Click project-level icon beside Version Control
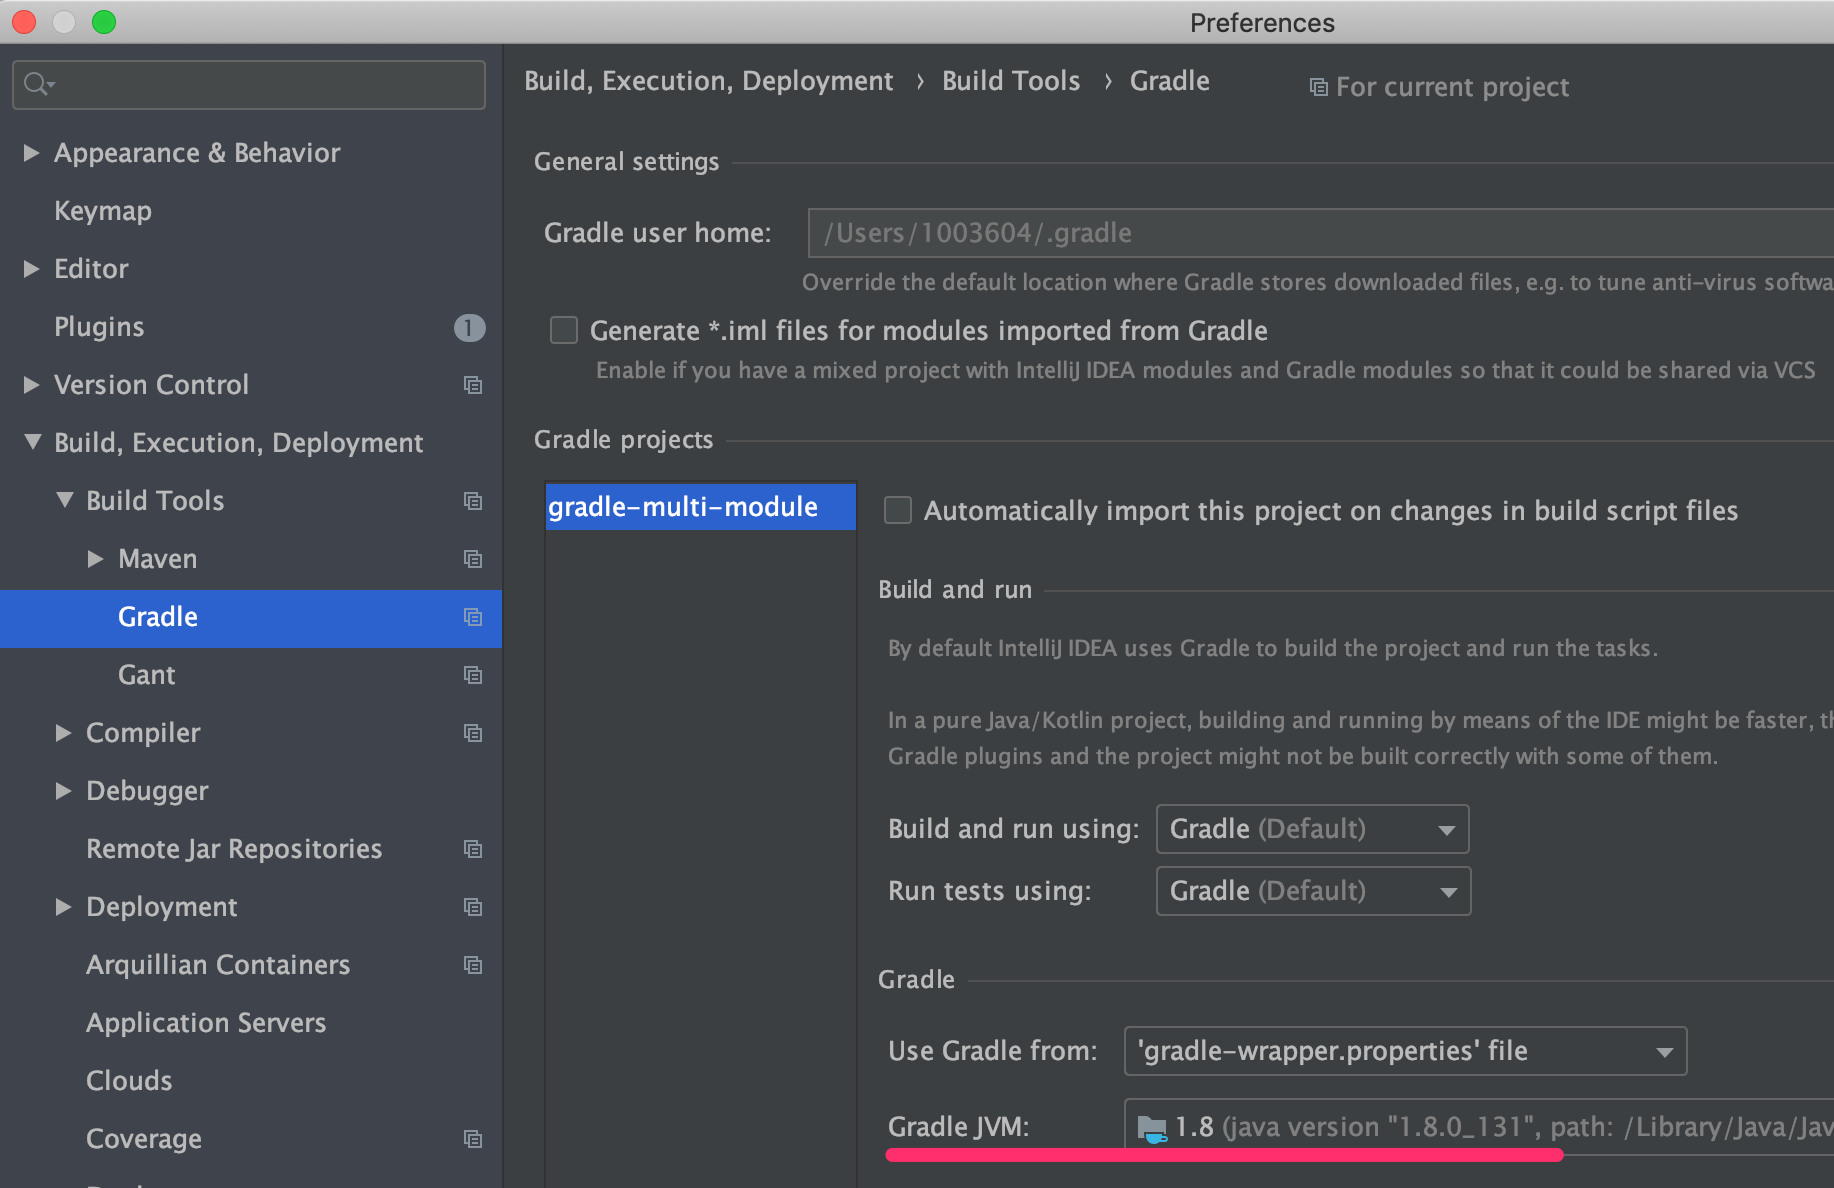This screenshot has height=1188, width=1834. click(473, 385)
